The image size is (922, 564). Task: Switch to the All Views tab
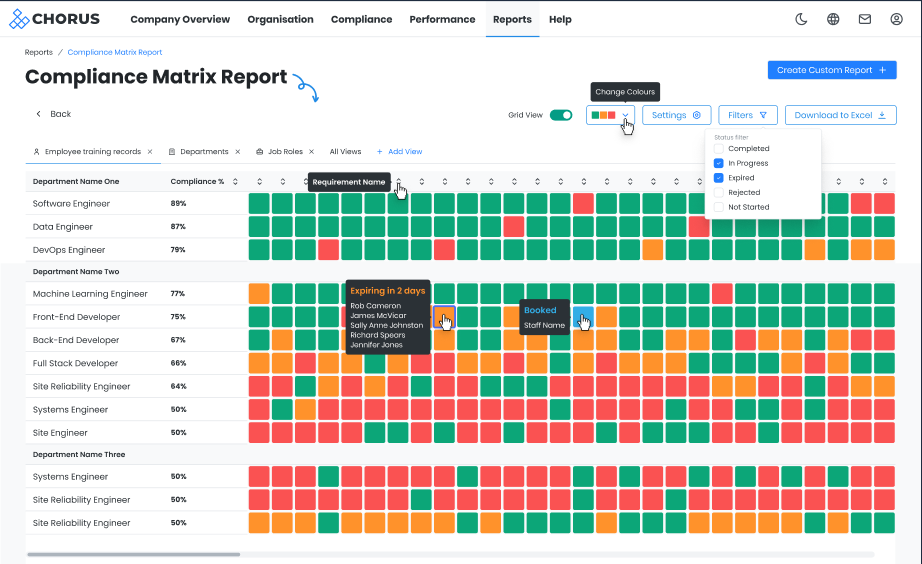[345, 152]
